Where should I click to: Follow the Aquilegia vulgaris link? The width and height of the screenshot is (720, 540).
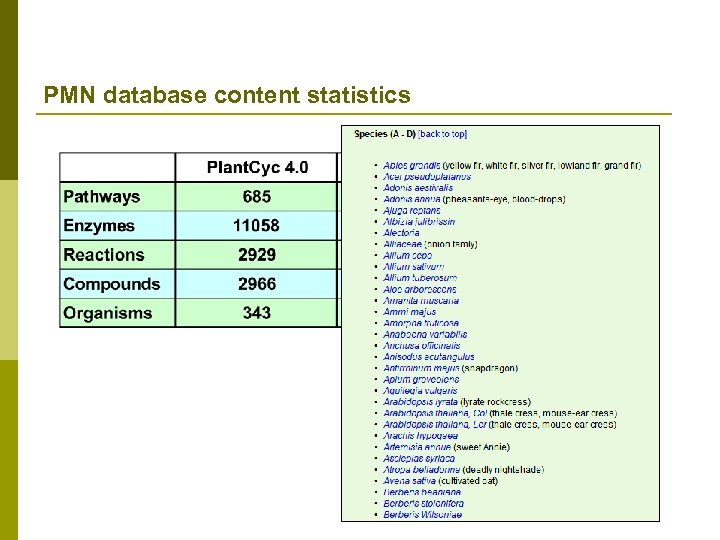click(420, 391)
